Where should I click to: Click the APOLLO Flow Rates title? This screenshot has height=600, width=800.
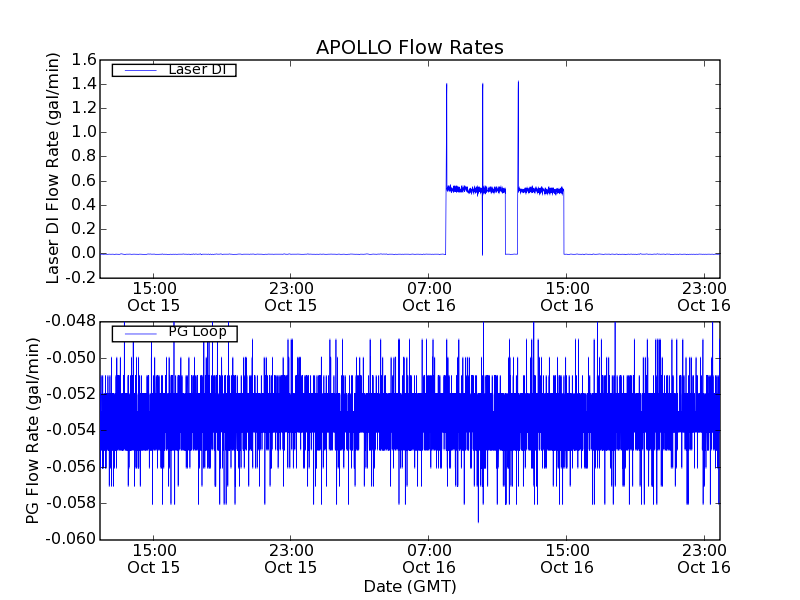click(x=410, y=47)
